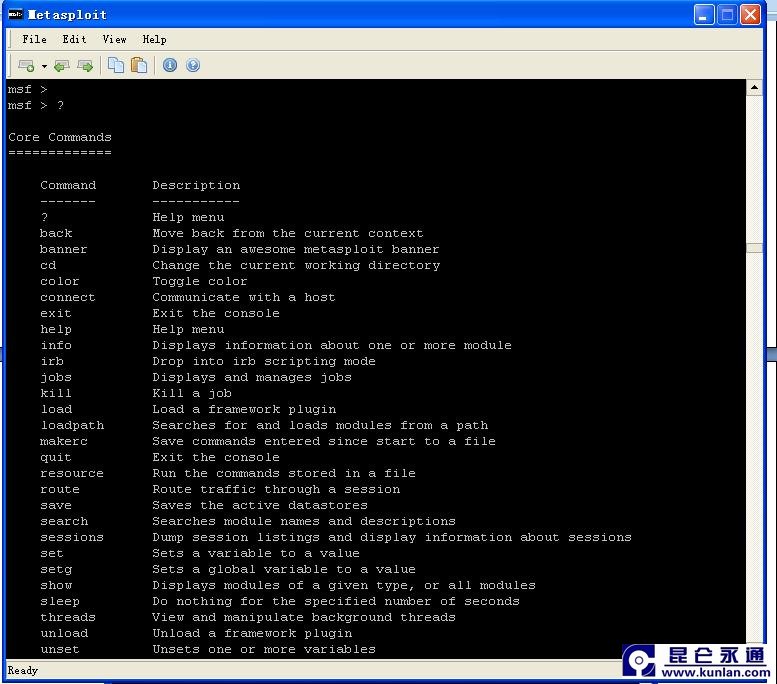Open the File menu
The height and width of the screenshot is (684, 777).
click(34, 39)
